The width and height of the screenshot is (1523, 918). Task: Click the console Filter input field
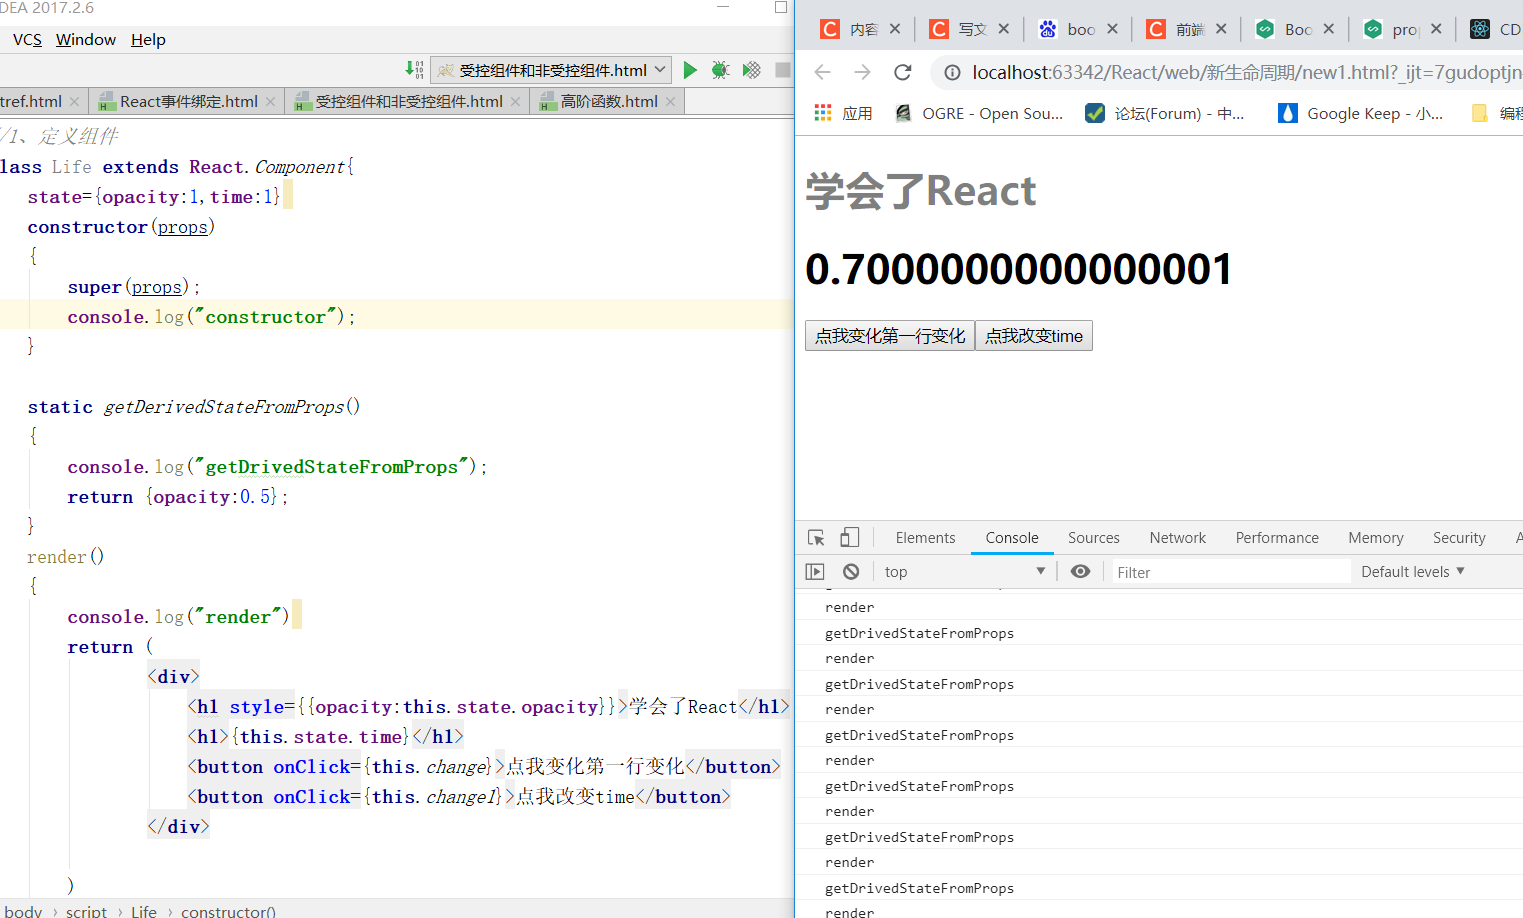pyautogui.click(x=1230, y=572)
